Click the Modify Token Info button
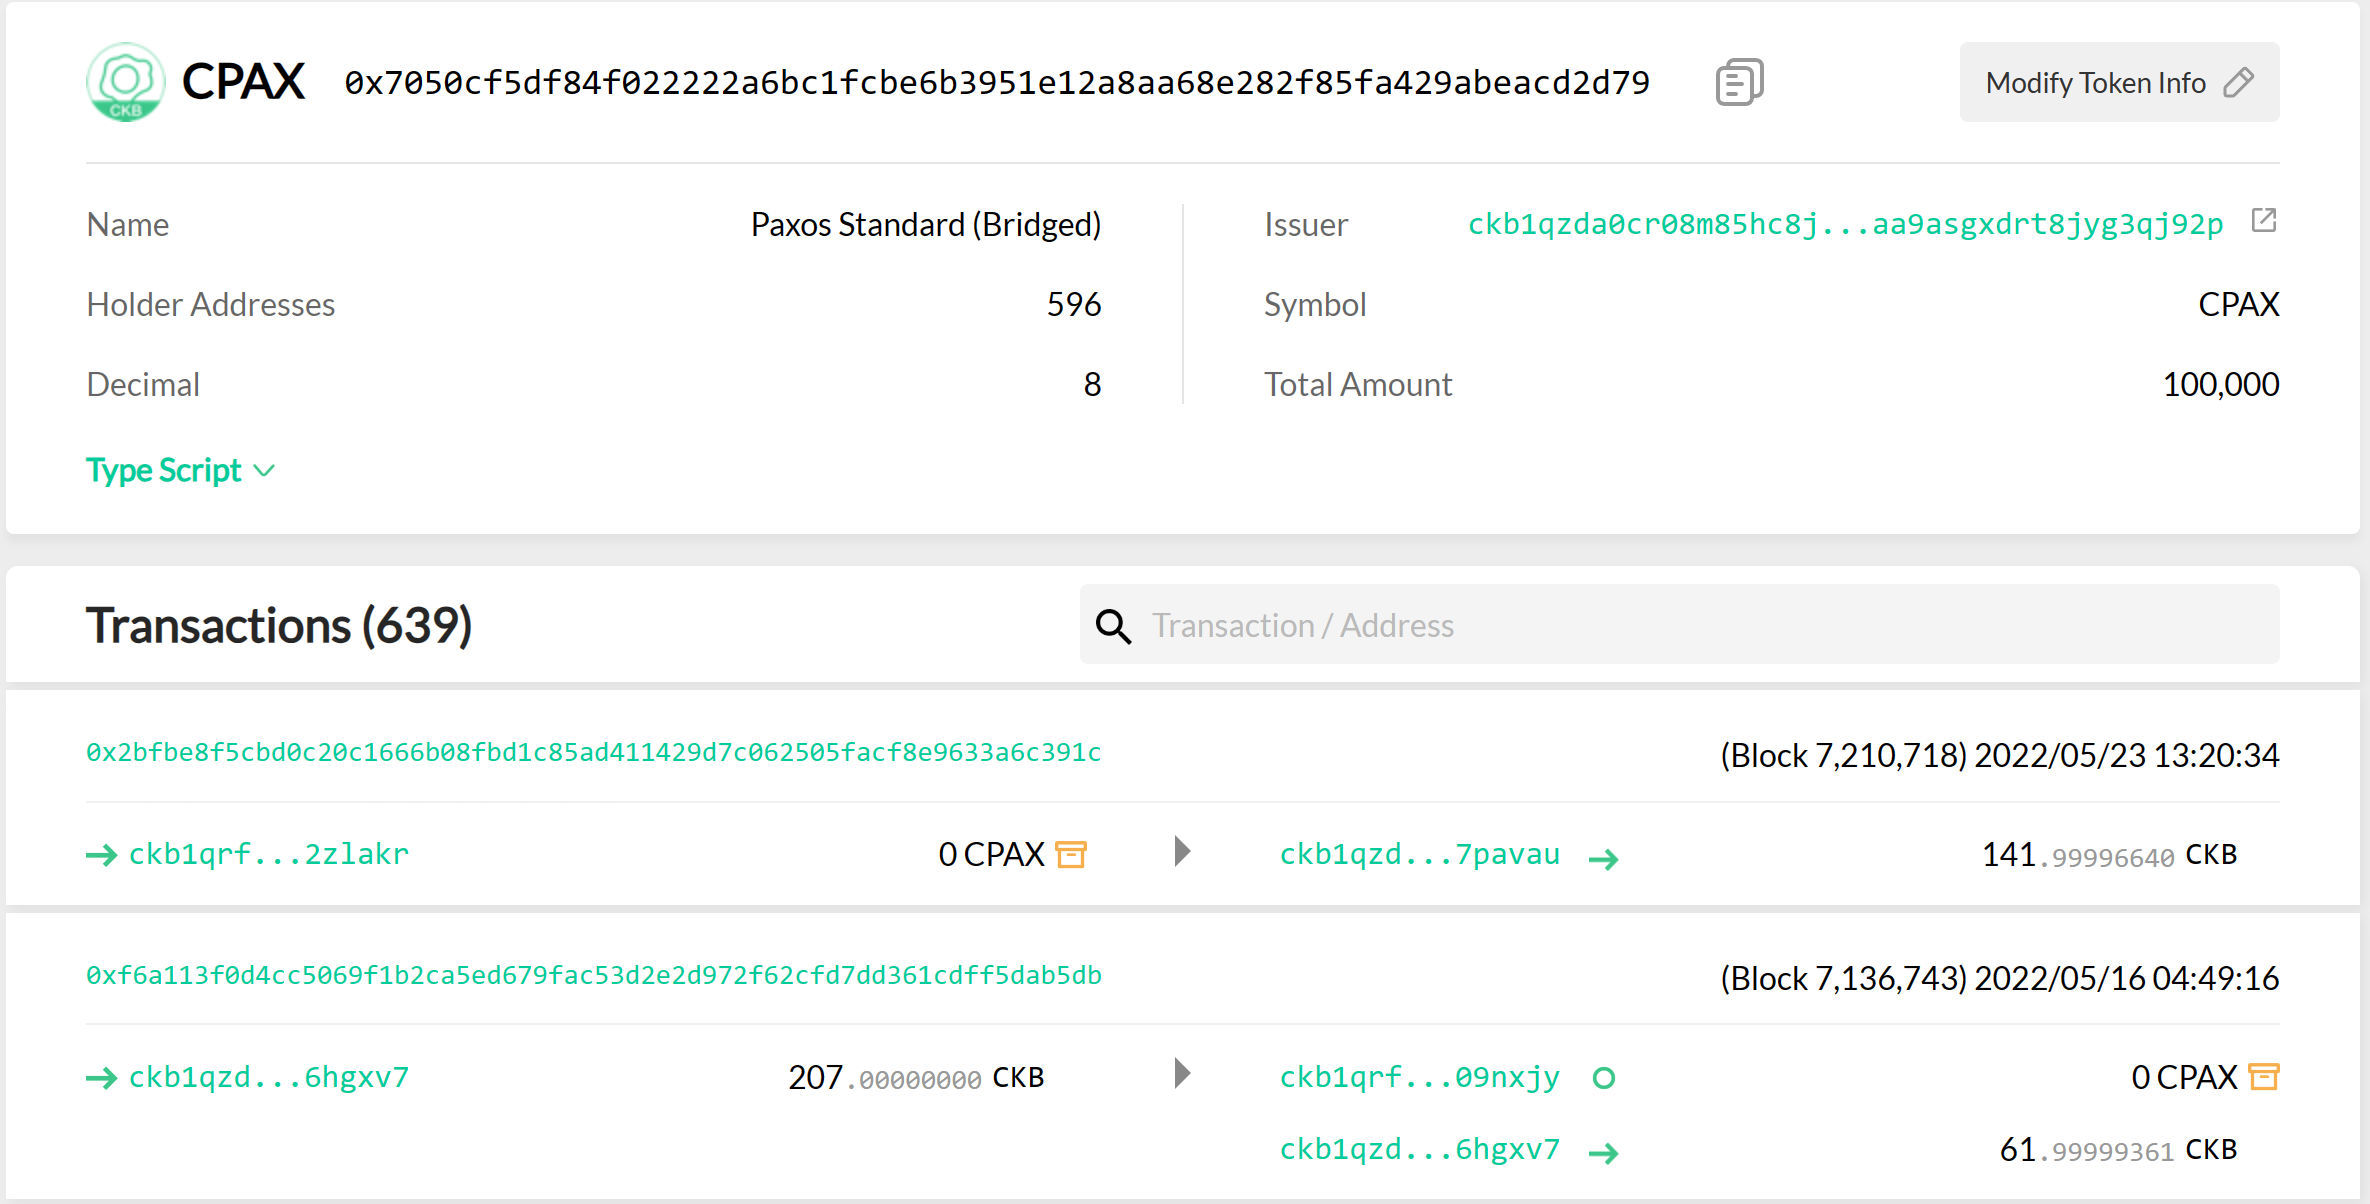The width and height of the screenshot is (2370, 1204). 2119,82
